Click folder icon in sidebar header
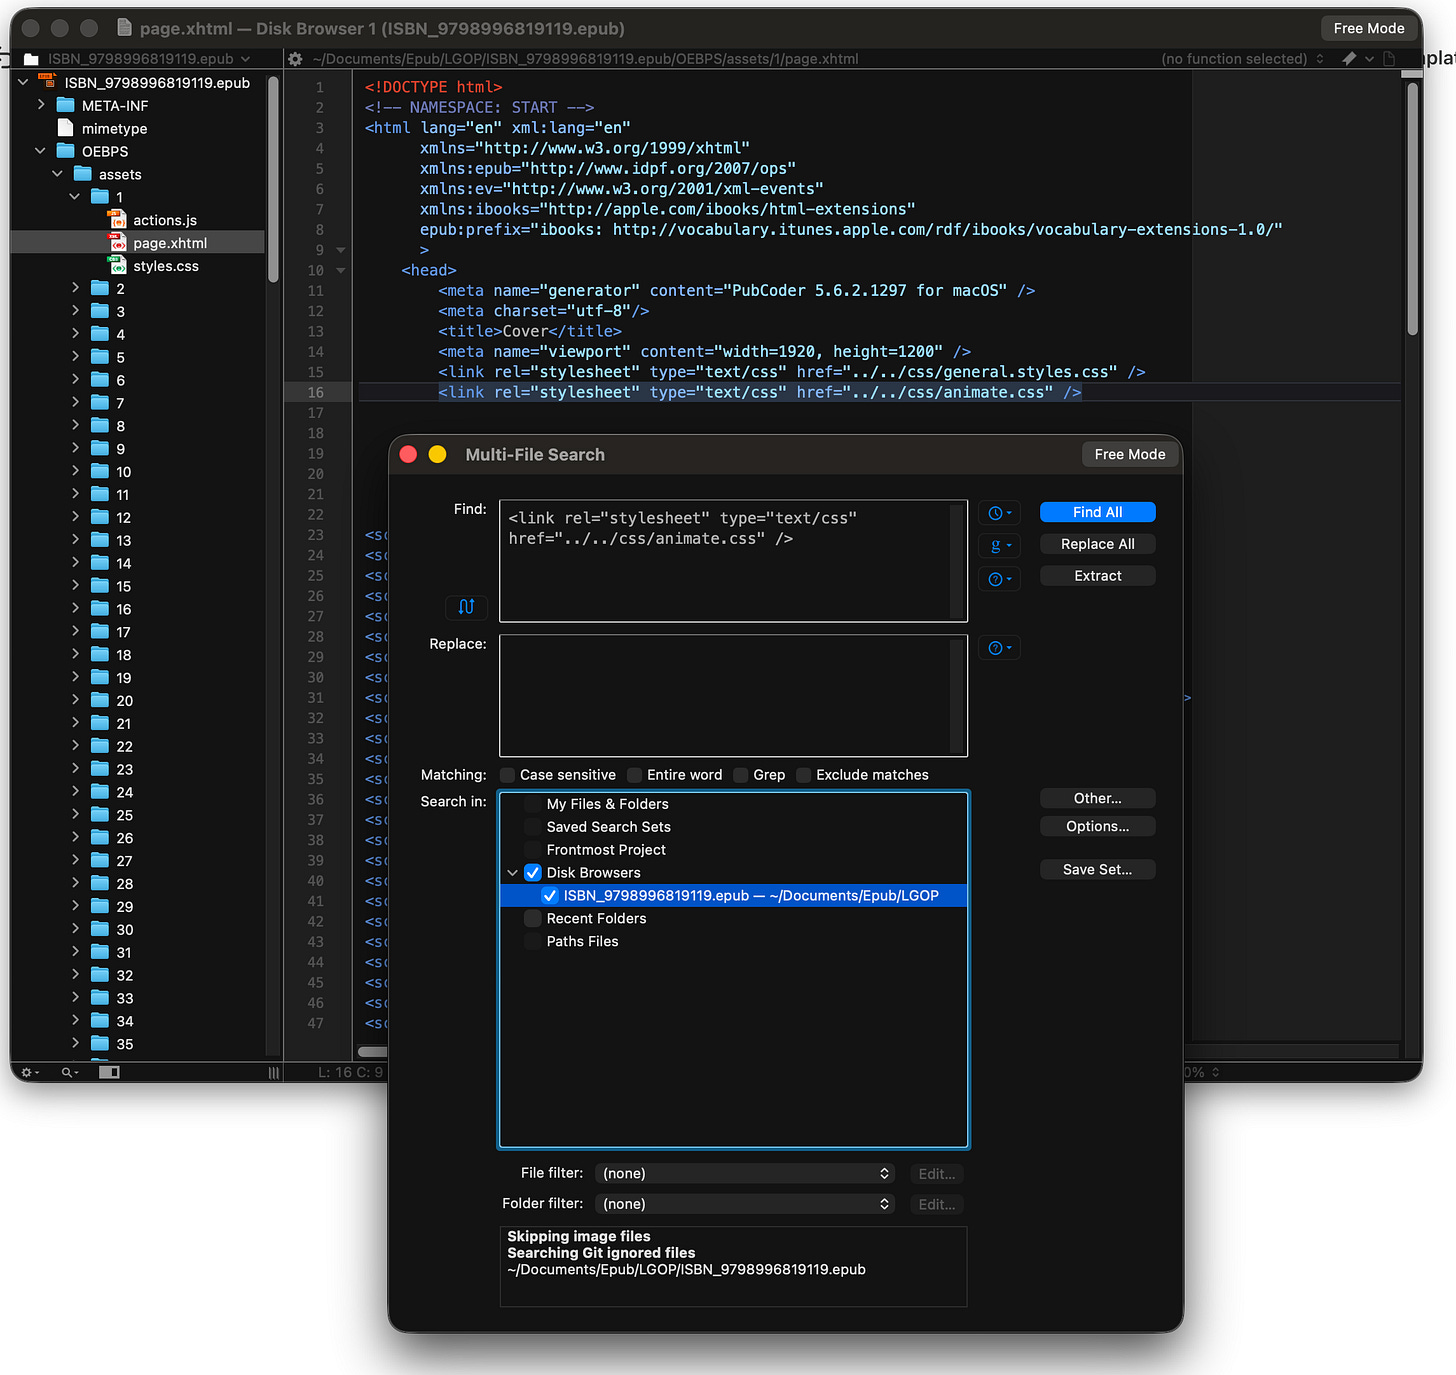1456x1375 pixels. pyautogui.click(x=31, y=59)
